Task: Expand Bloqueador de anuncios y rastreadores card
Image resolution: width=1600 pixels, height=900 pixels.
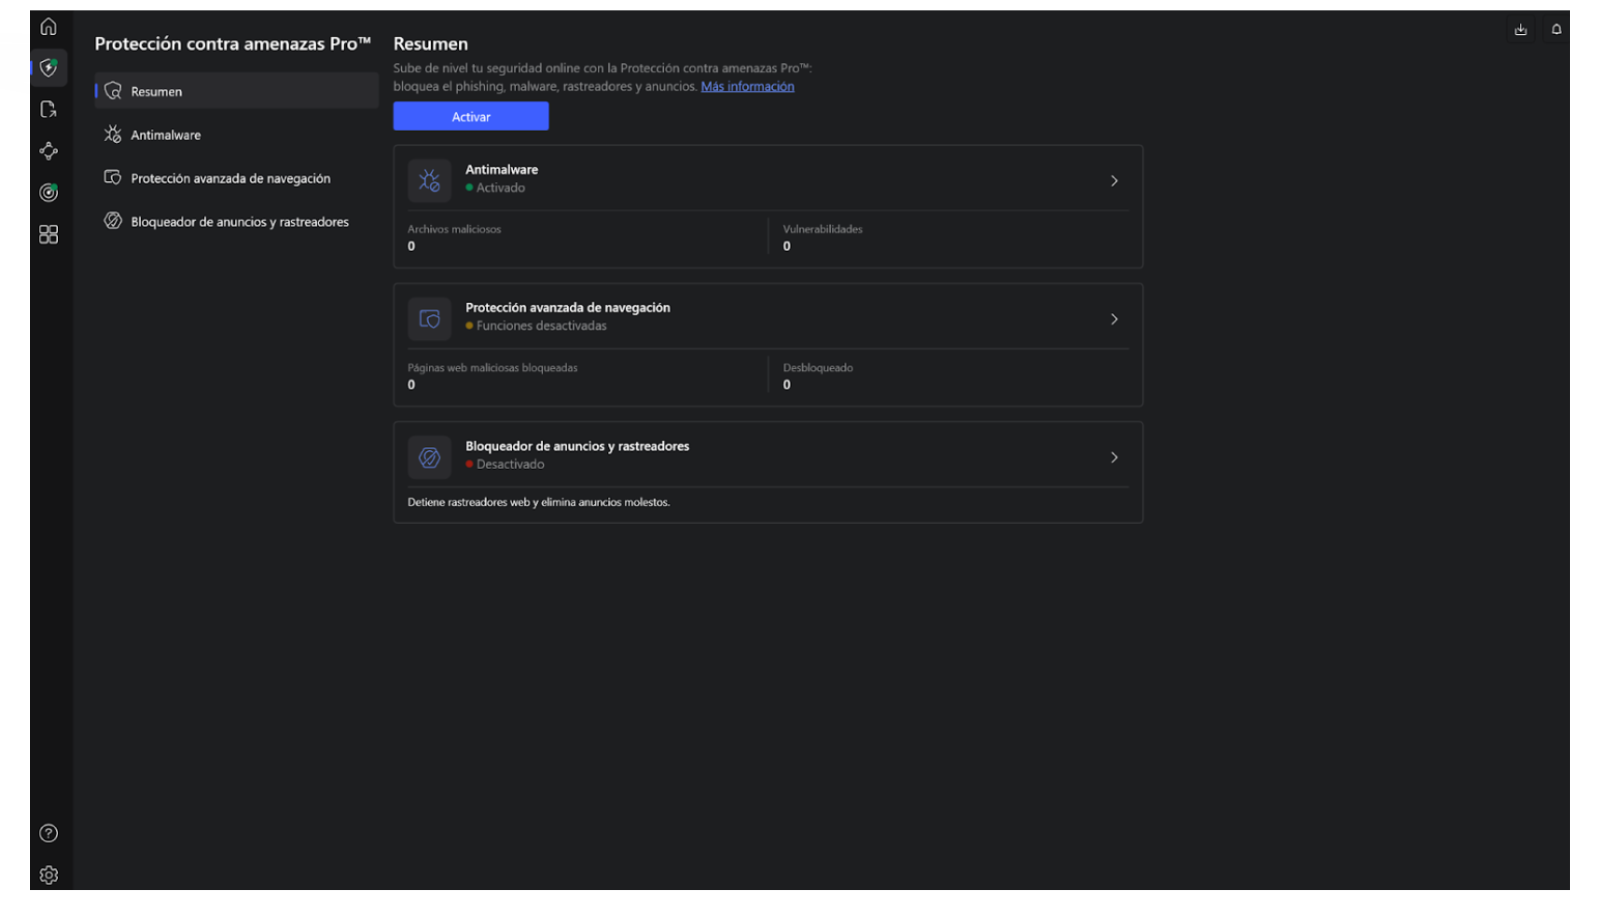Action: tap(1113, 457)
